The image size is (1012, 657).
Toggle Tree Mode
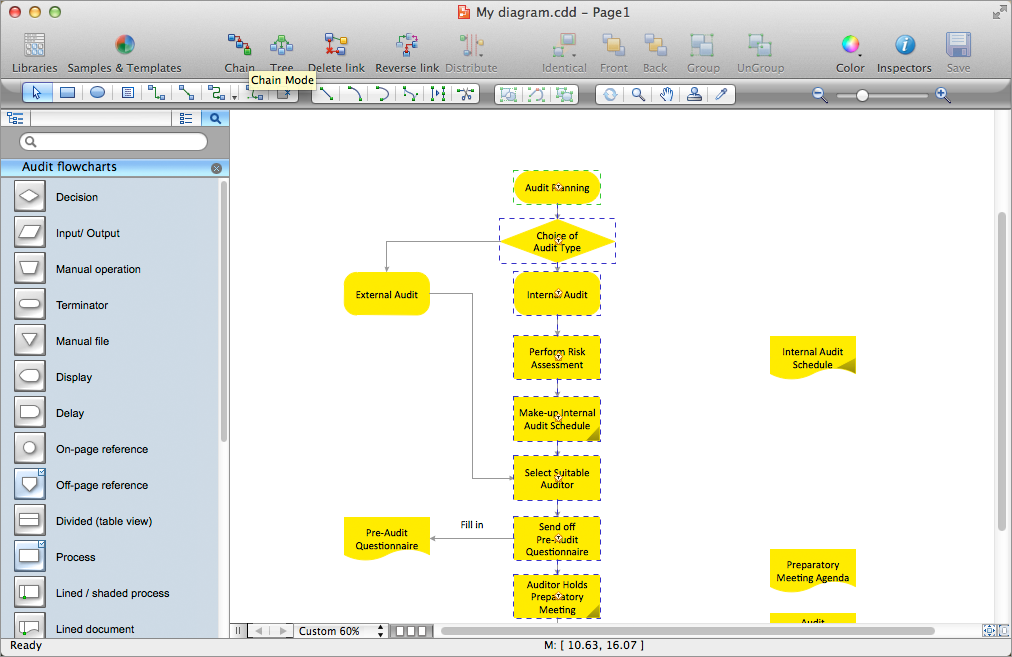click(281, 50)
